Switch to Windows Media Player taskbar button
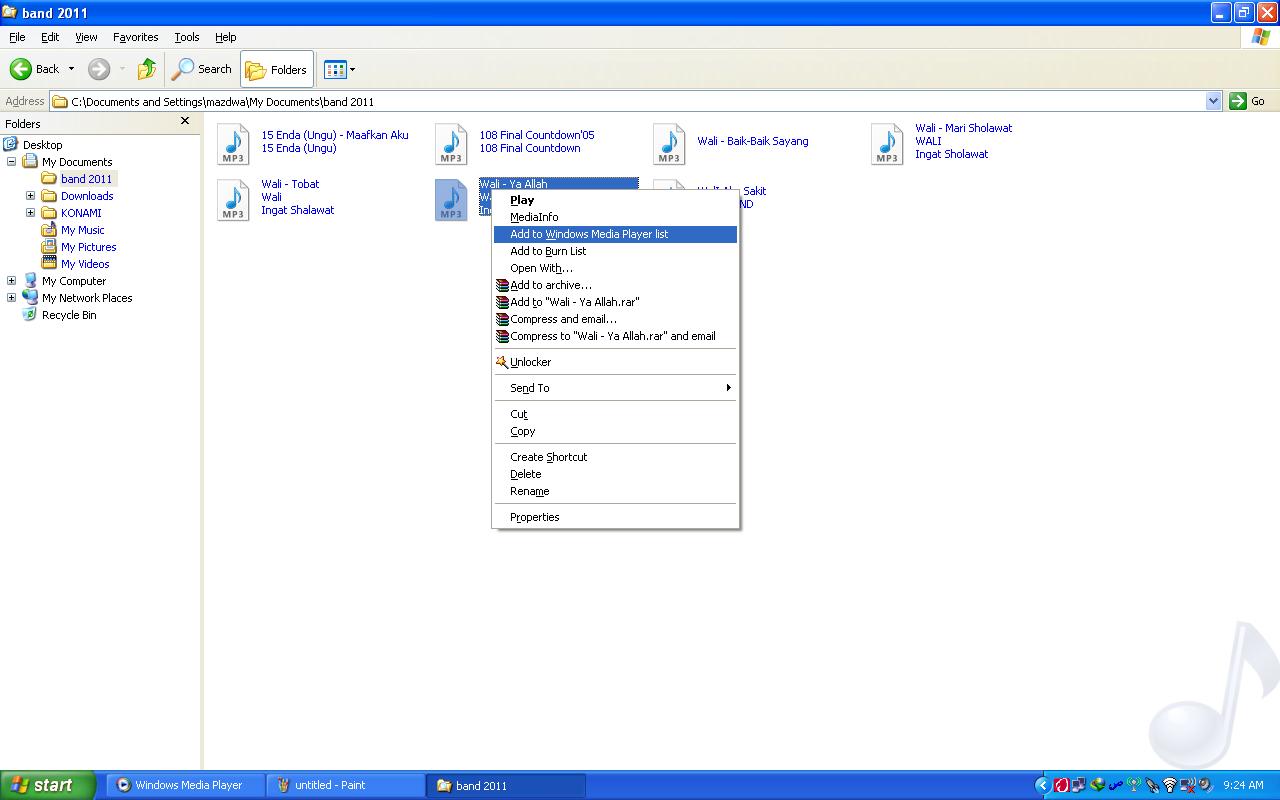This screenshot has width=1280, height=800. (x=186, y=785)
